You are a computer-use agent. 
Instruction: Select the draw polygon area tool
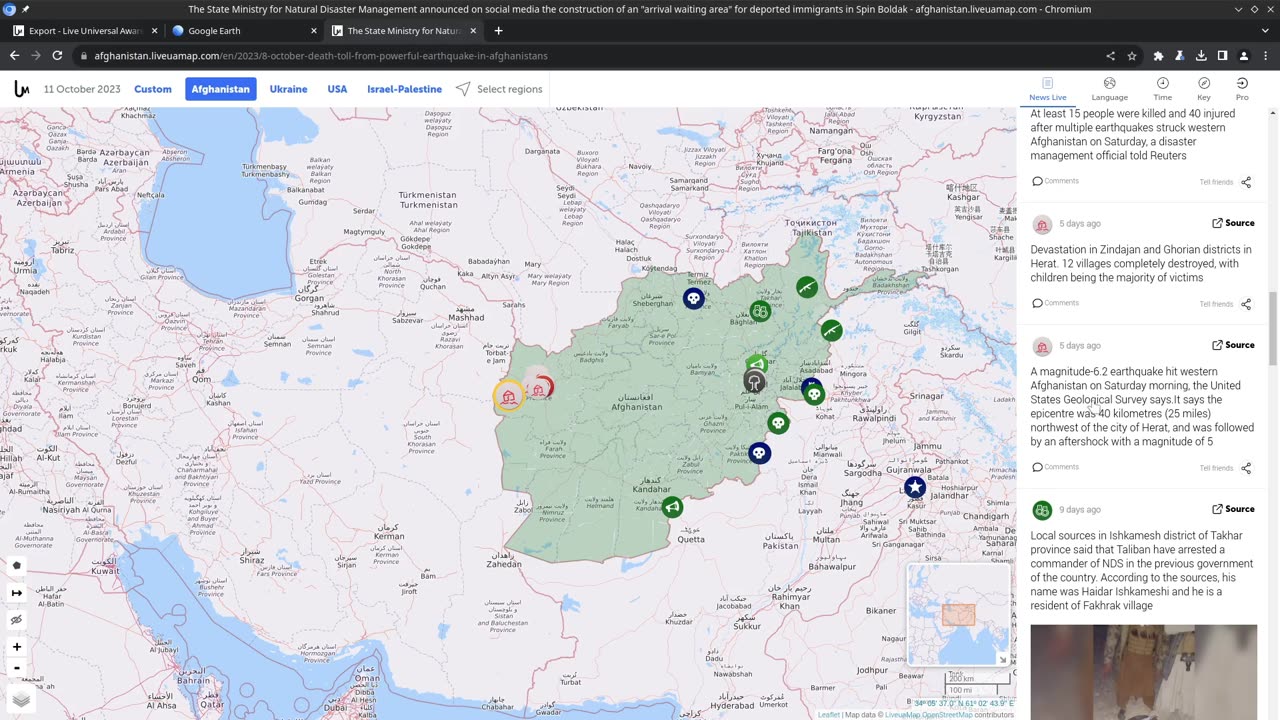17,566
